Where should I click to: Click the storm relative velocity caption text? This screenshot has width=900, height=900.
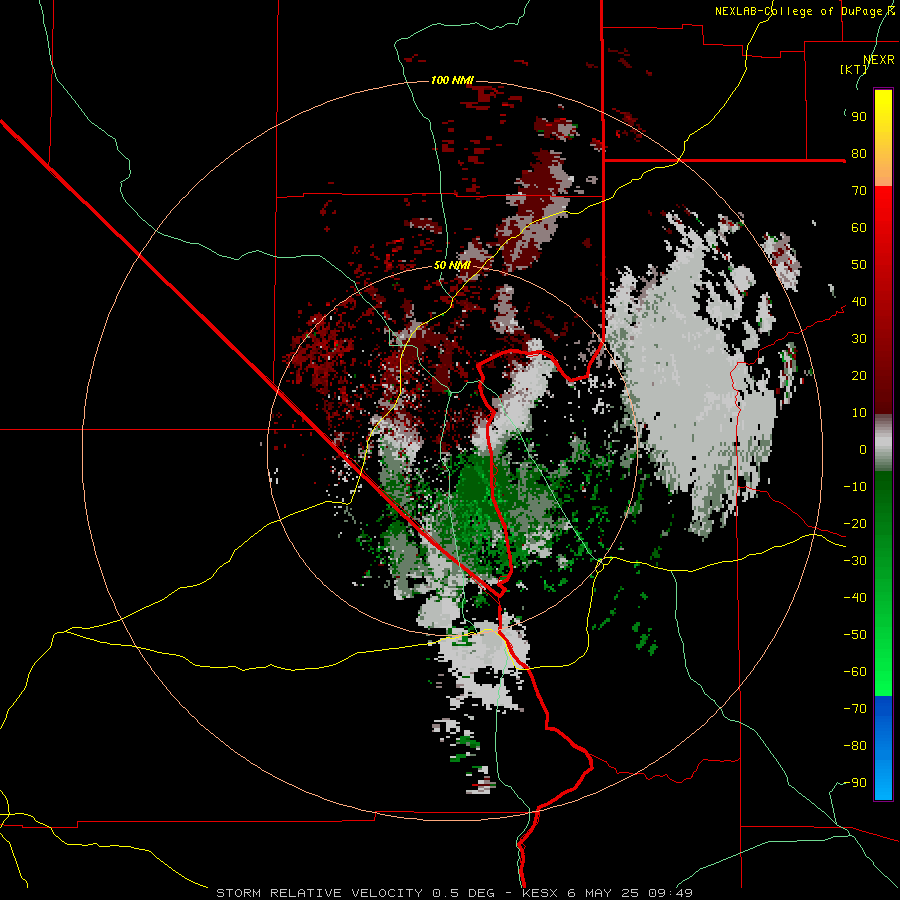pyautogui.click(x=454, y=893)
